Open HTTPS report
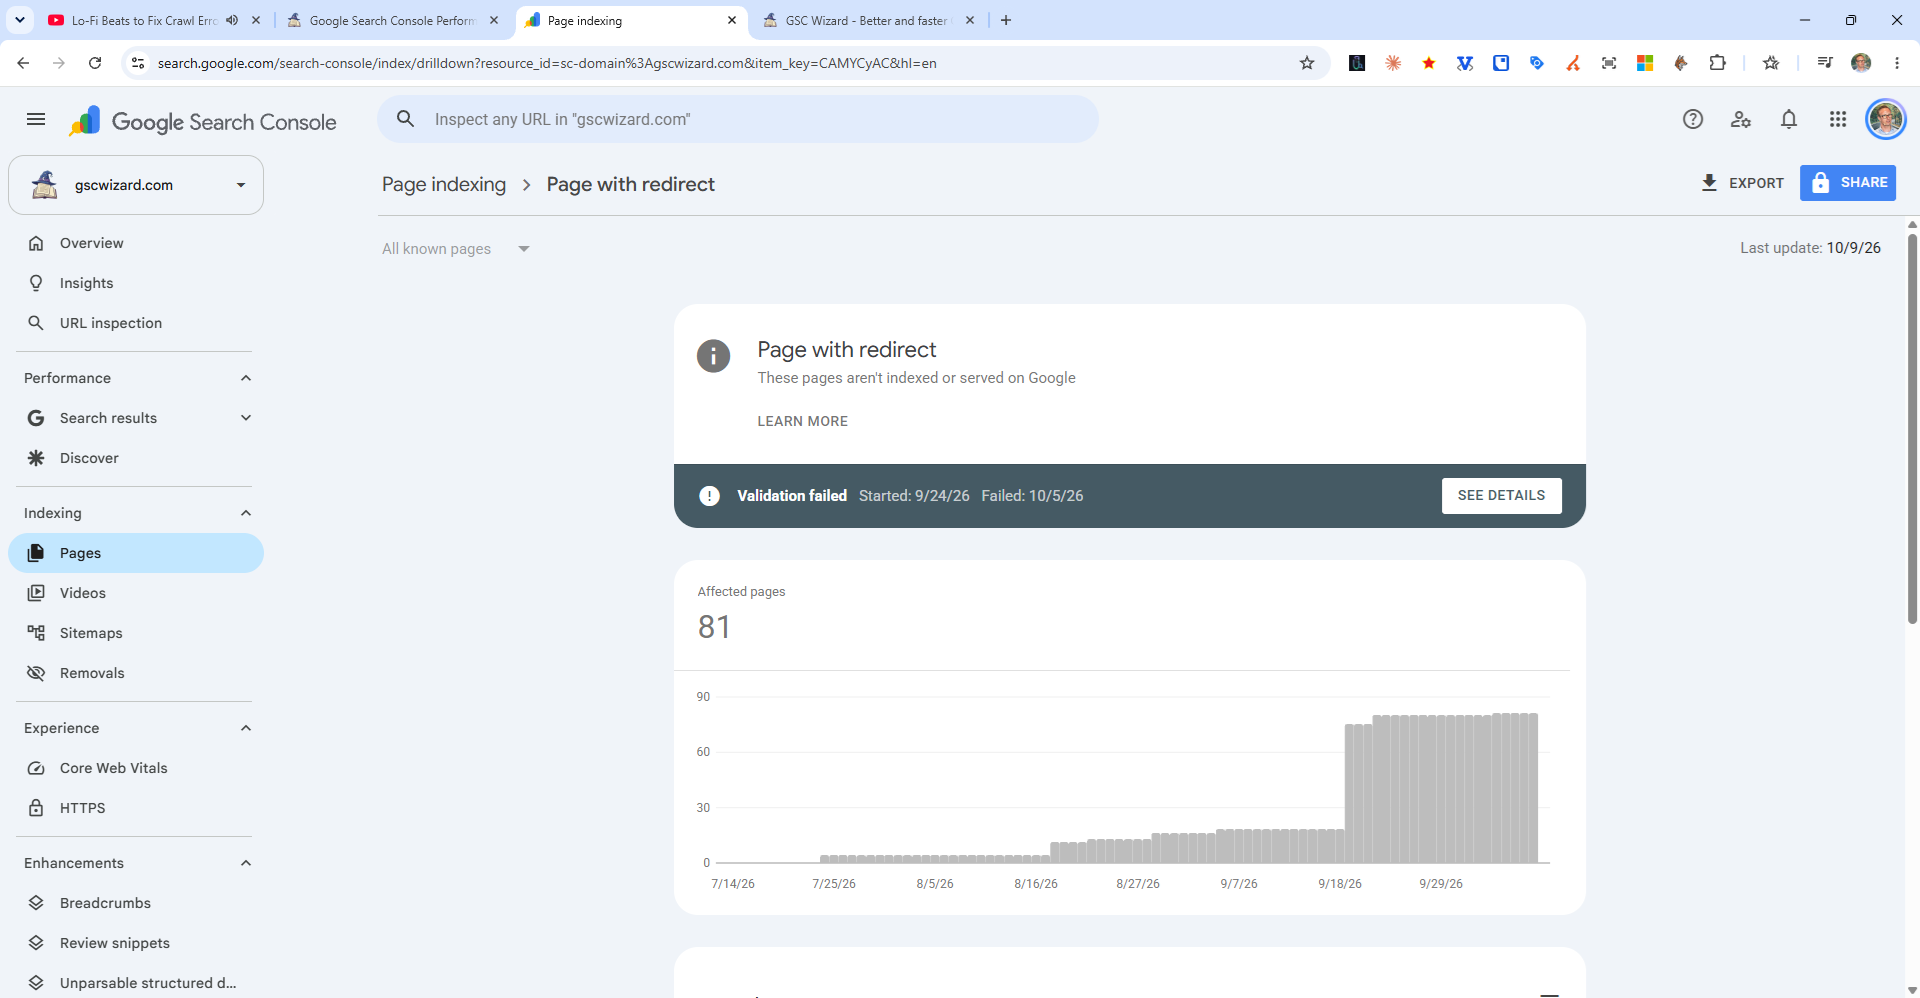 [136, 808]
